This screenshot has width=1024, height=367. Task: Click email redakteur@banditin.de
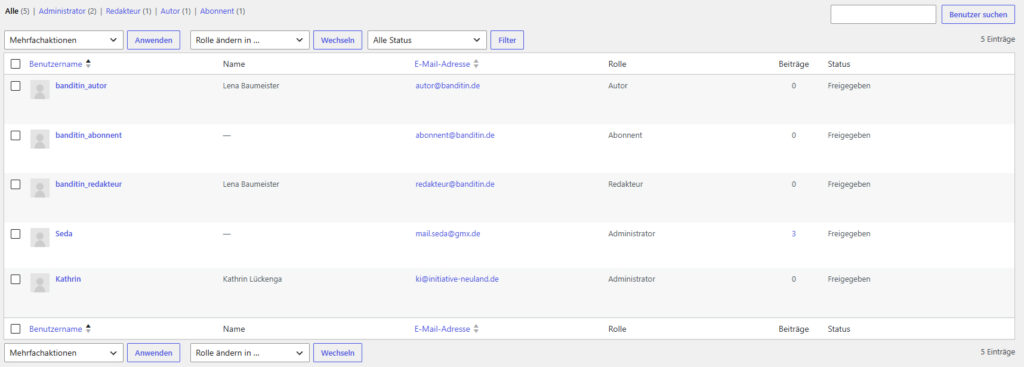pyautogui.click(x=455, y=184)
